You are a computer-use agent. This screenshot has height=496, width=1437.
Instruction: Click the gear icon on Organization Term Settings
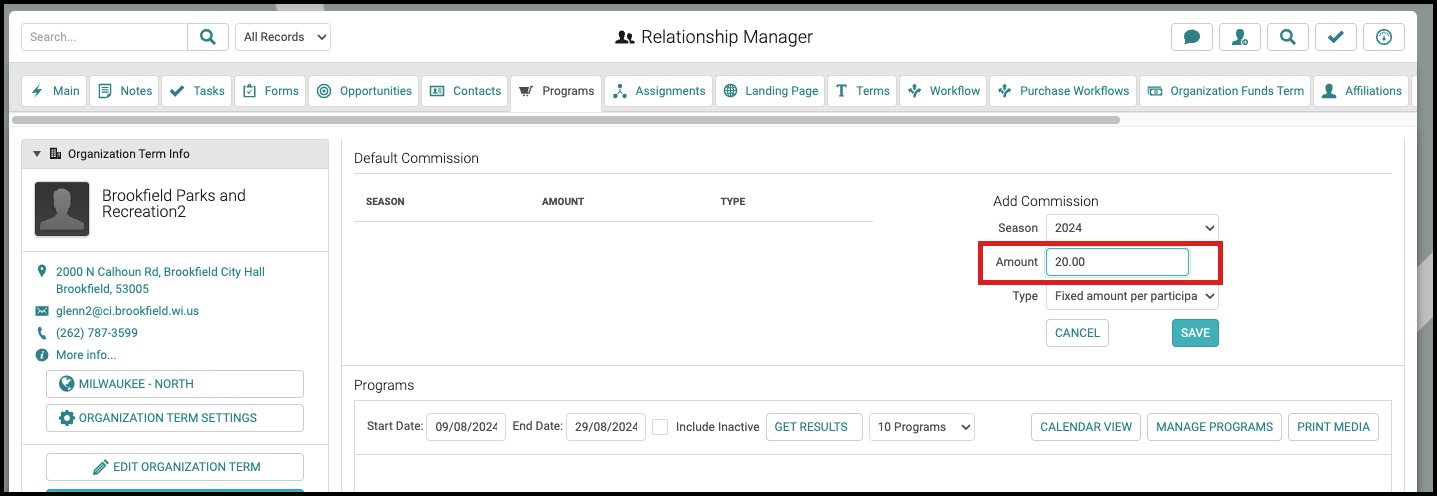(67, 418)
